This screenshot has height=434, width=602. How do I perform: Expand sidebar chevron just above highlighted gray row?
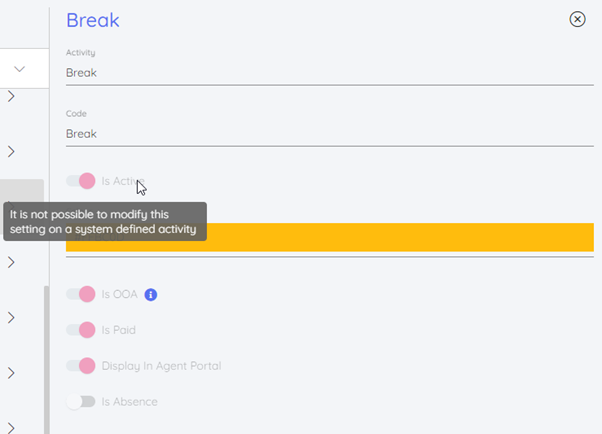tap(11, 152)
